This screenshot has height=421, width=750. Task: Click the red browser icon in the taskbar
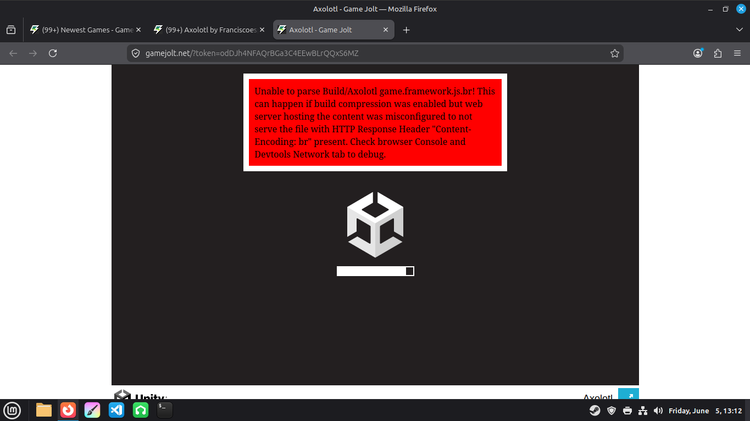[68, 410]
